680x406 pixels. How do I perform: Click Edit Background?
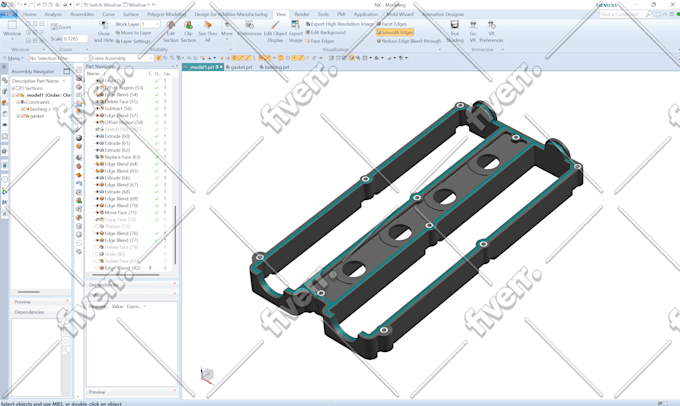point(326,33)
